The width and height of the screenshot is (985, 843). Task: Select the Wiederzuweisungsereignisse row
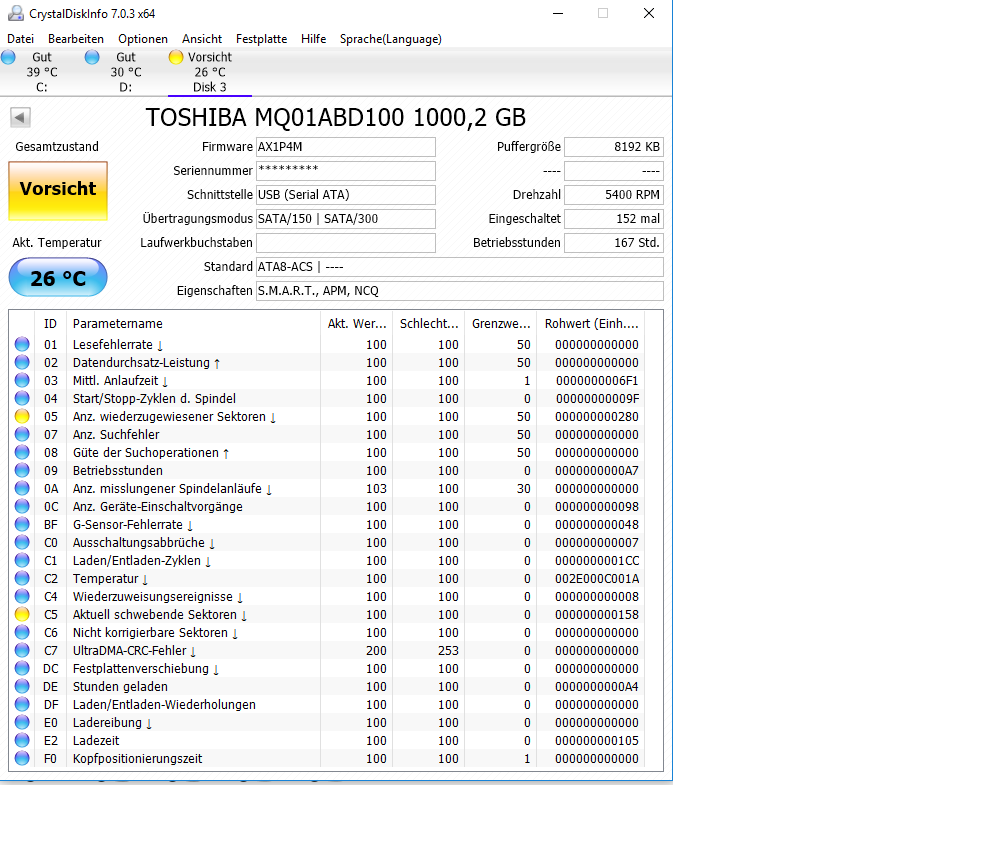tap(328, 597)
